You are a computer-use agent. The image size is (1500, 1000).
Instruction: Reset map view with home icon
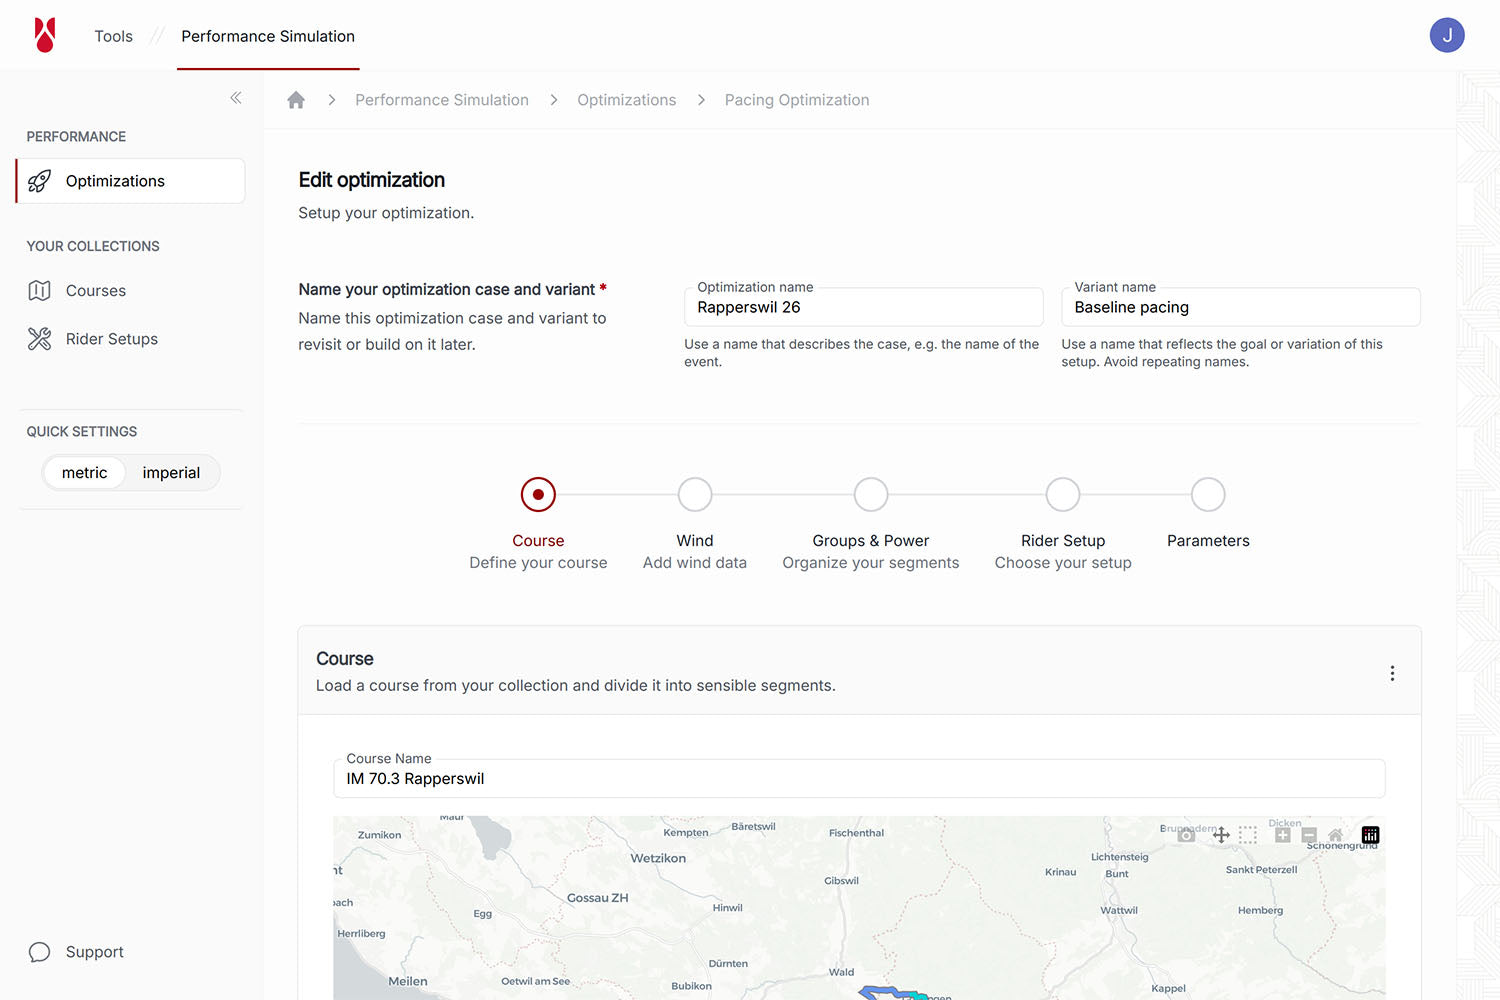point(1335,835)
